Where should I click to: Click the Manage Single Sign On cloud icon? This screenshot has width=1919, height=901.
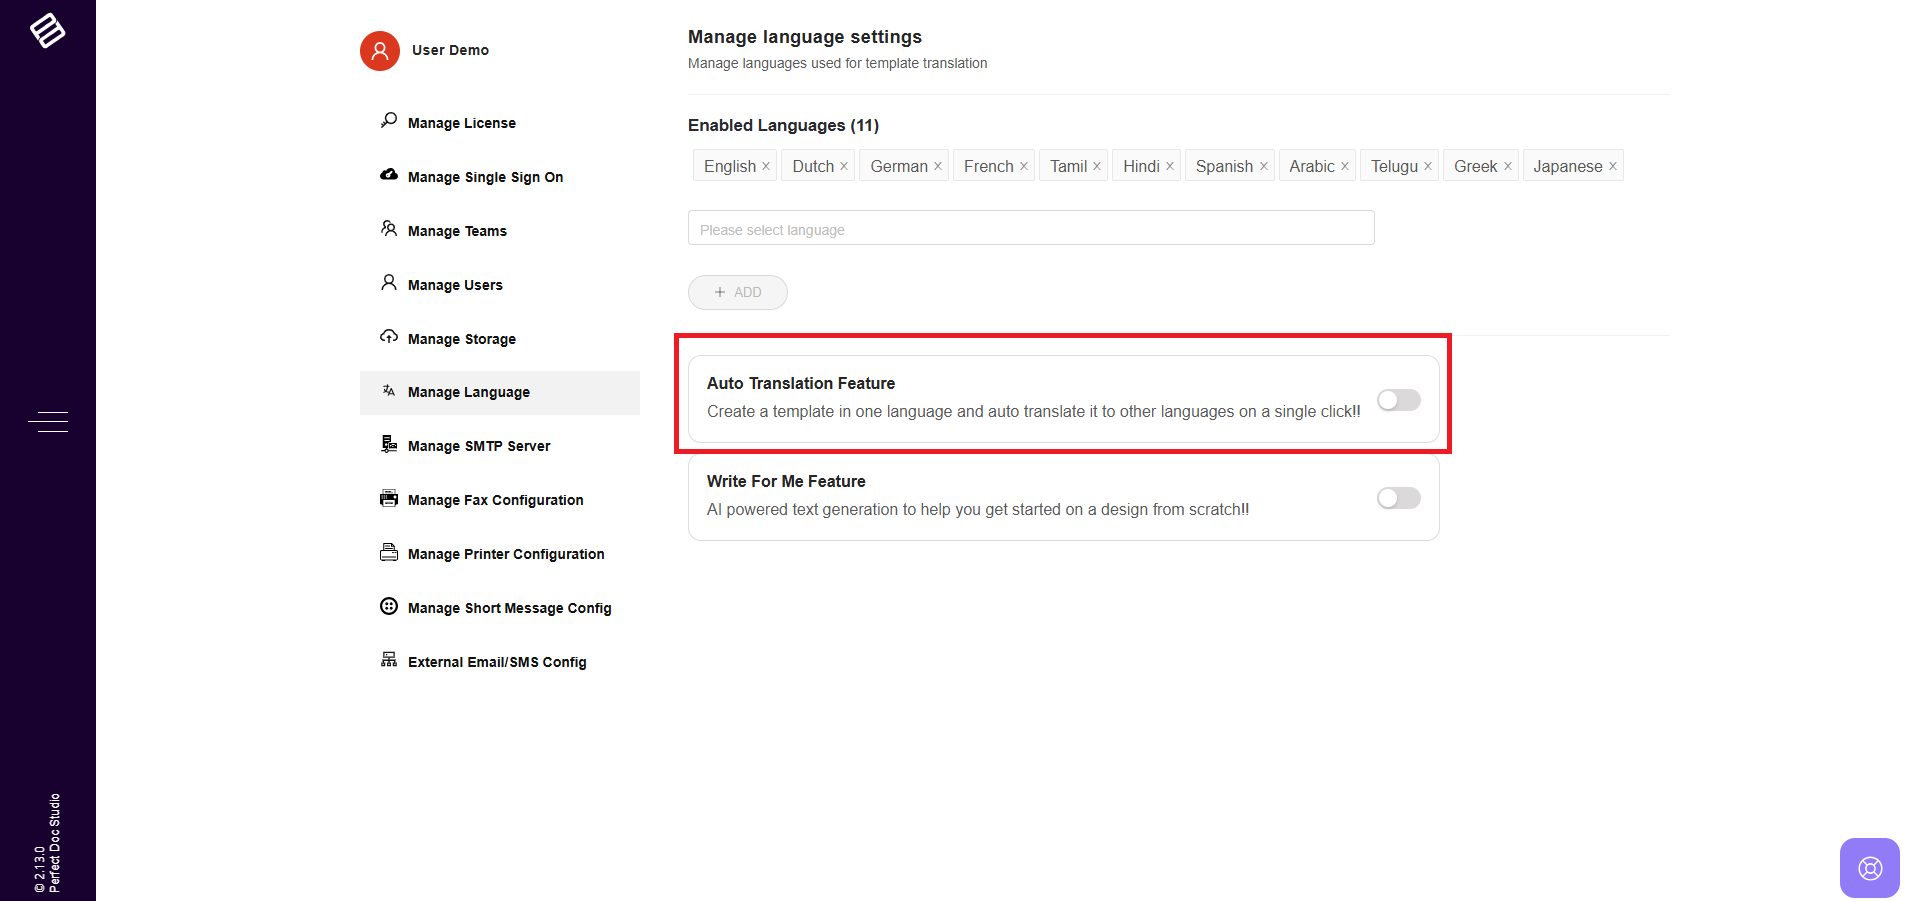point(389,175)
